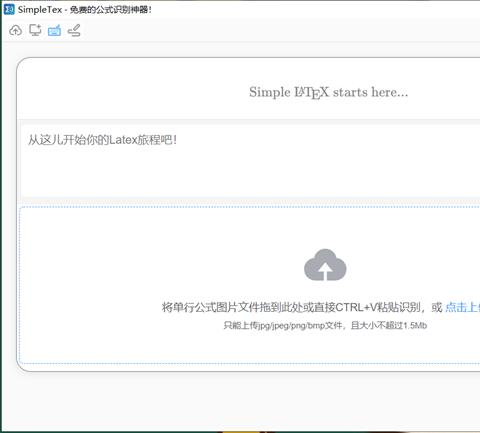
Task: Click the text 只能上传jpg/jpeg/png/bmp文件
Action: (x=283, y=325)
